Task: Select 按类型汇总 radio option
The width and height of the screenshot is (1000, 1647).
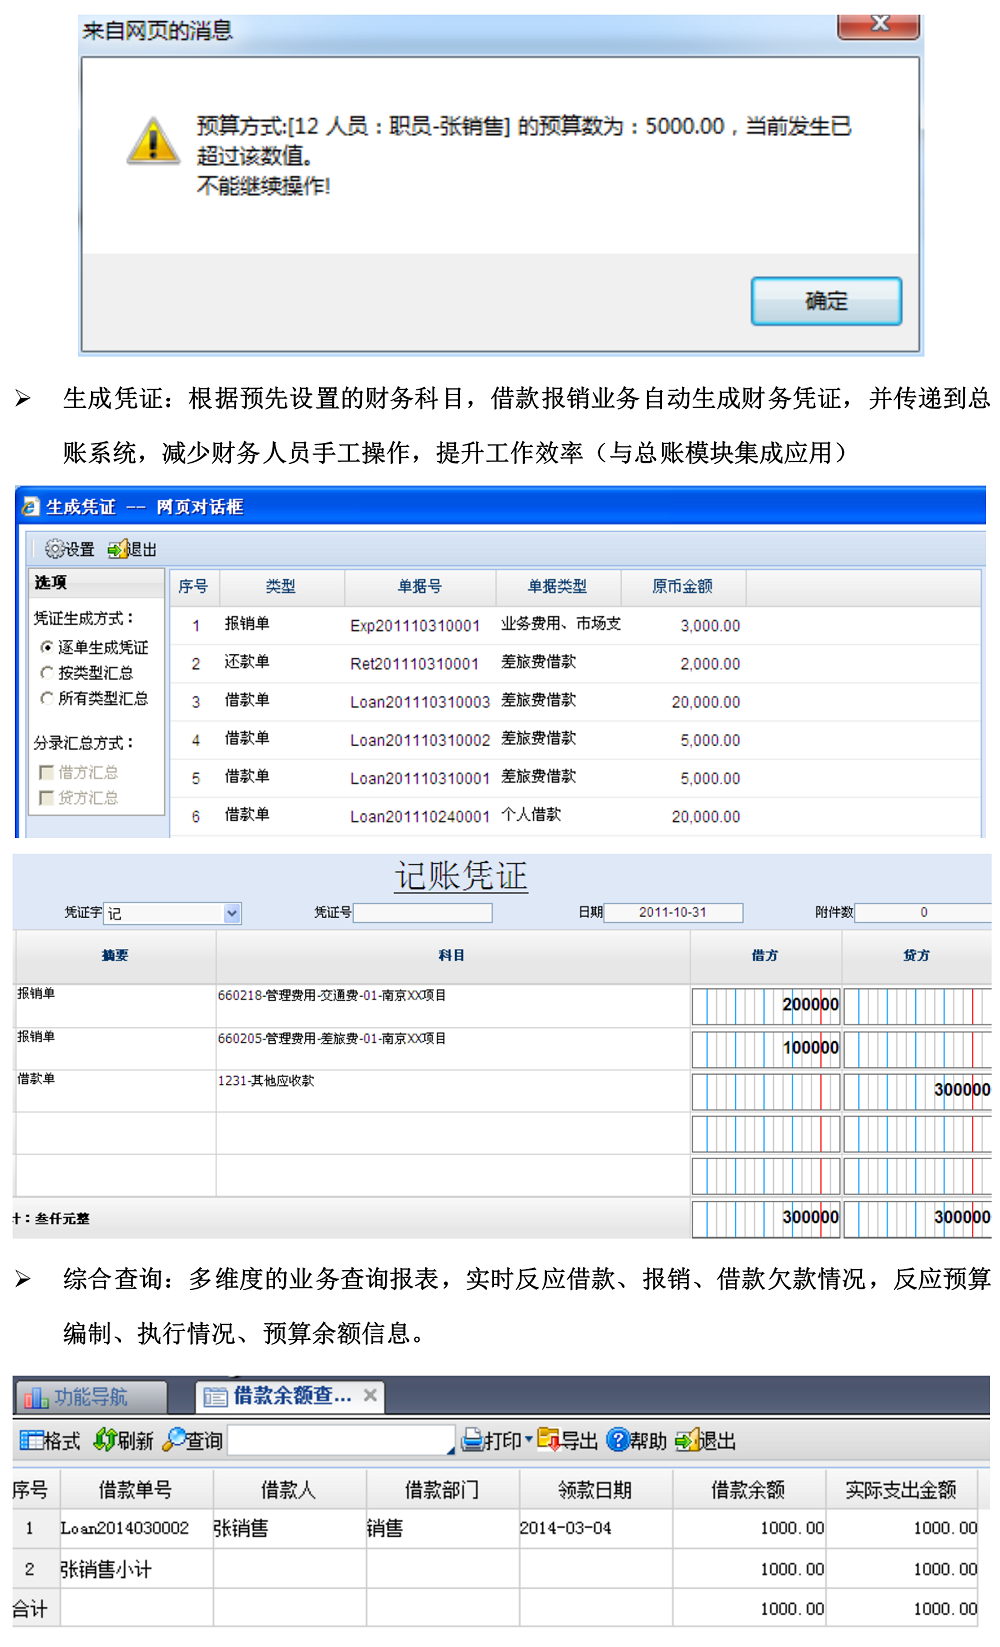Action: pos(47,673)
